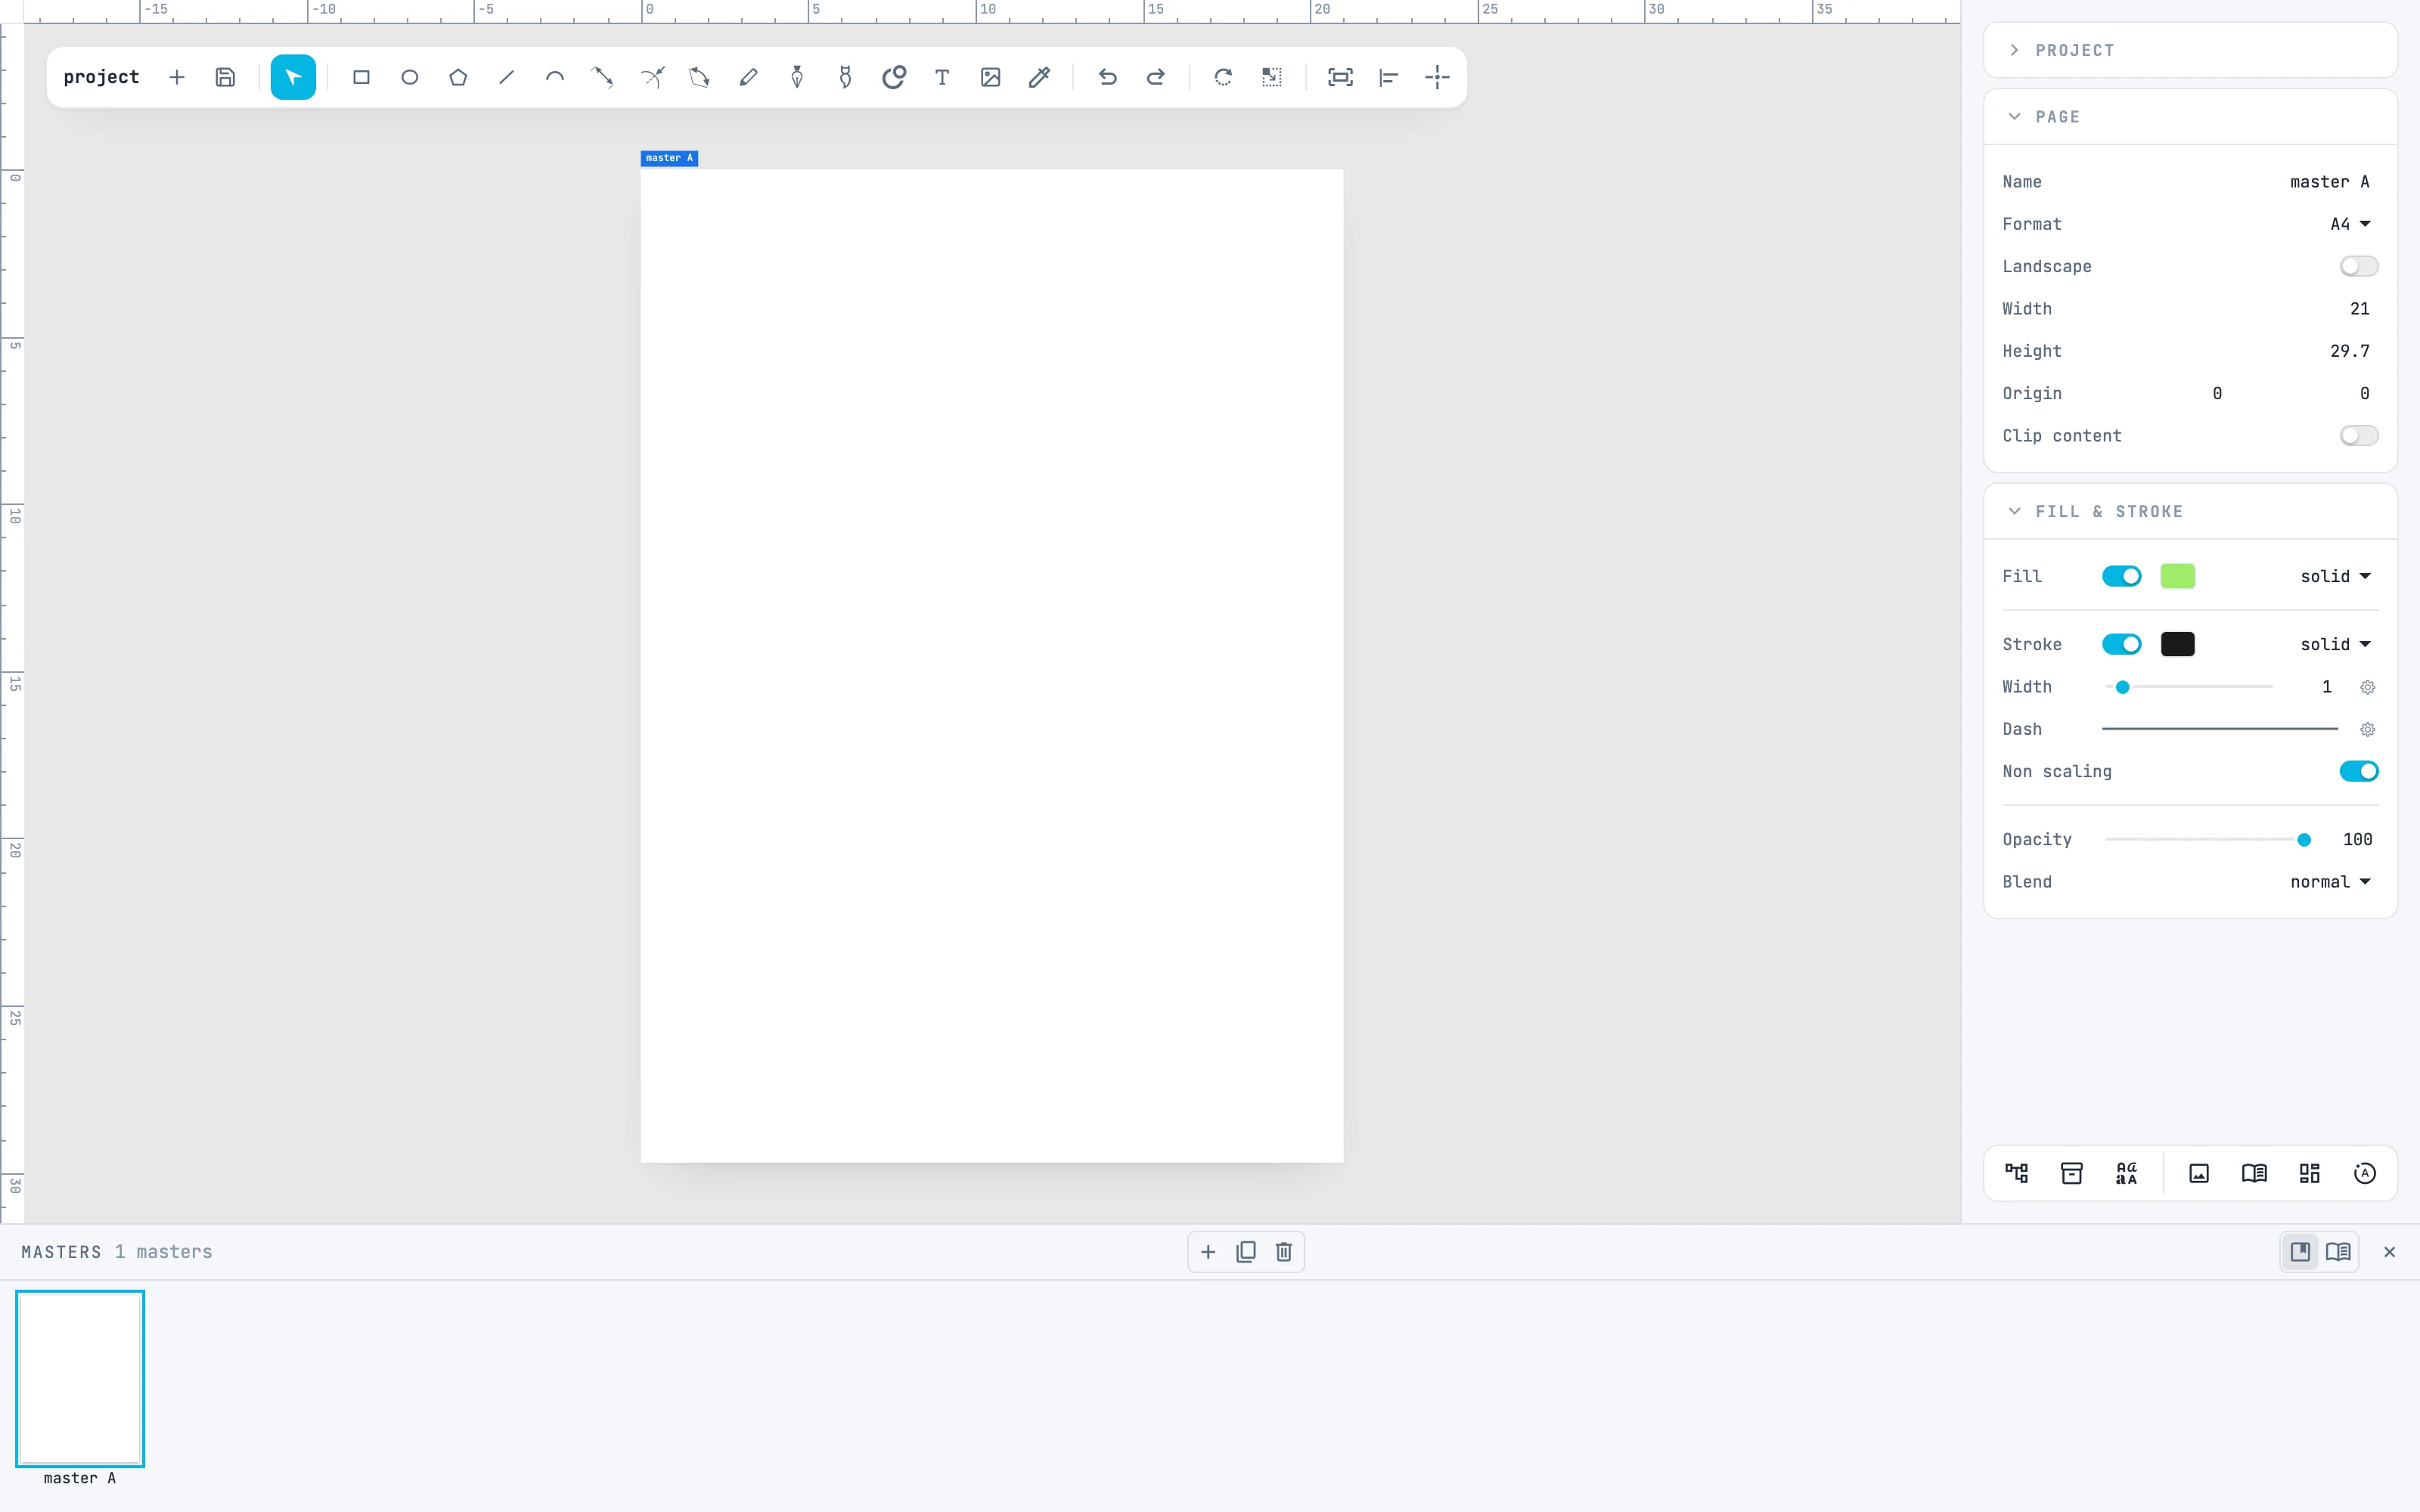This screenshot has height=1512, width=2420.
Task: Select the straight Line tool
Action: tap(506, 77)
